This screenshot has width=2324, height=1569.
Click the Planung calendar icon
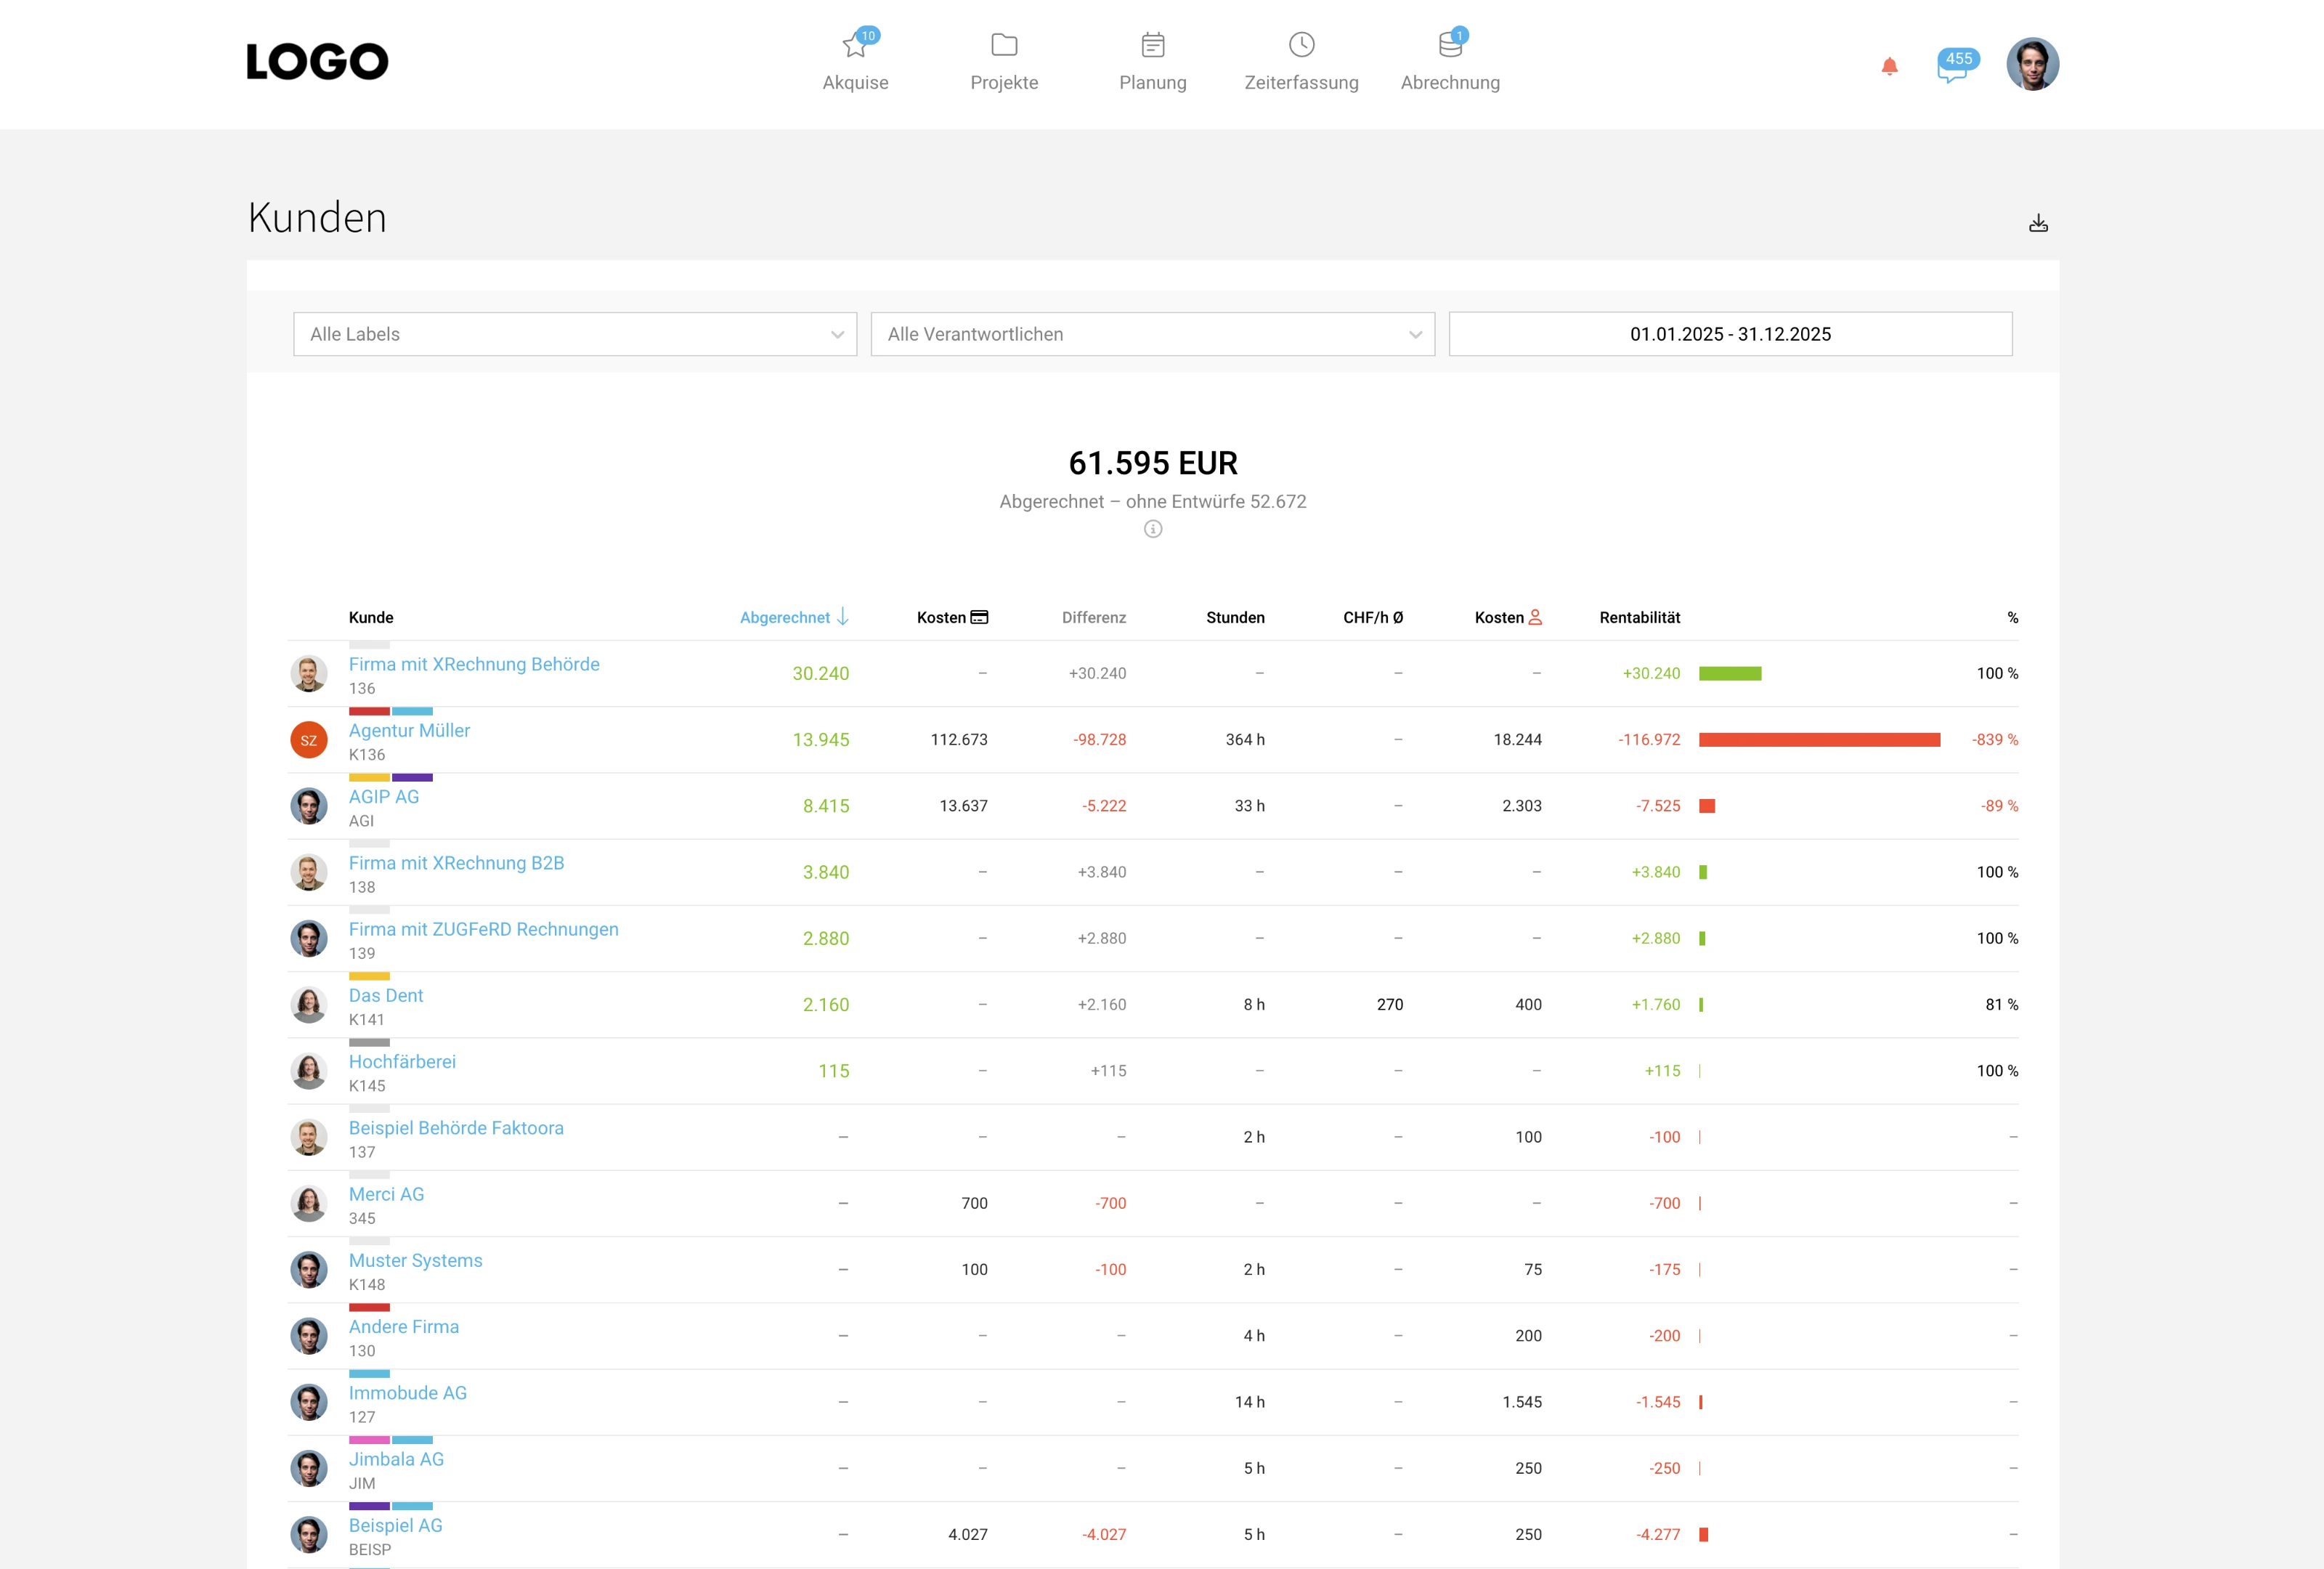(x=1152, y=45)
